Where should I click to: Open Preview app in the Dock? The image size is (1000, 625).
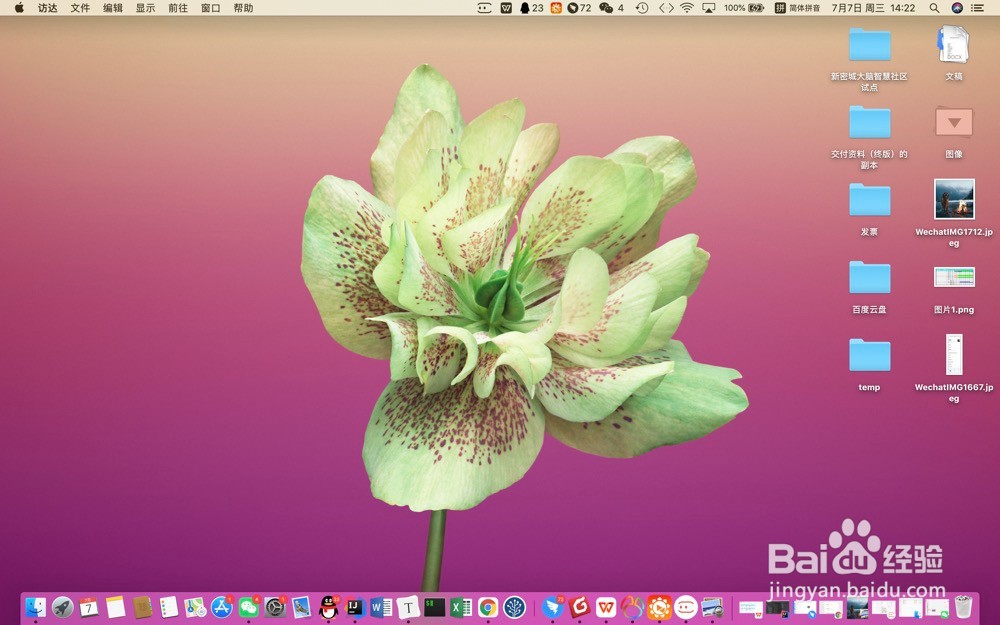tap(302, 607)
